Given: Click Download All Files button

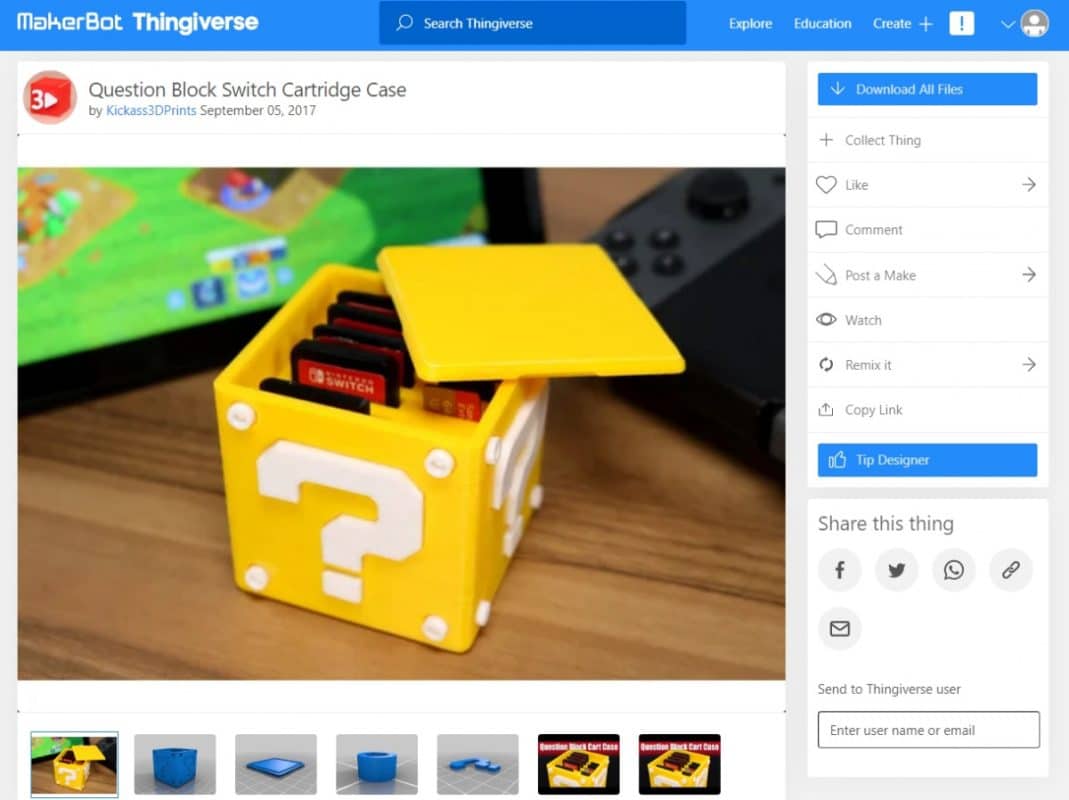Looking at the screenshot, I should 927,89.
